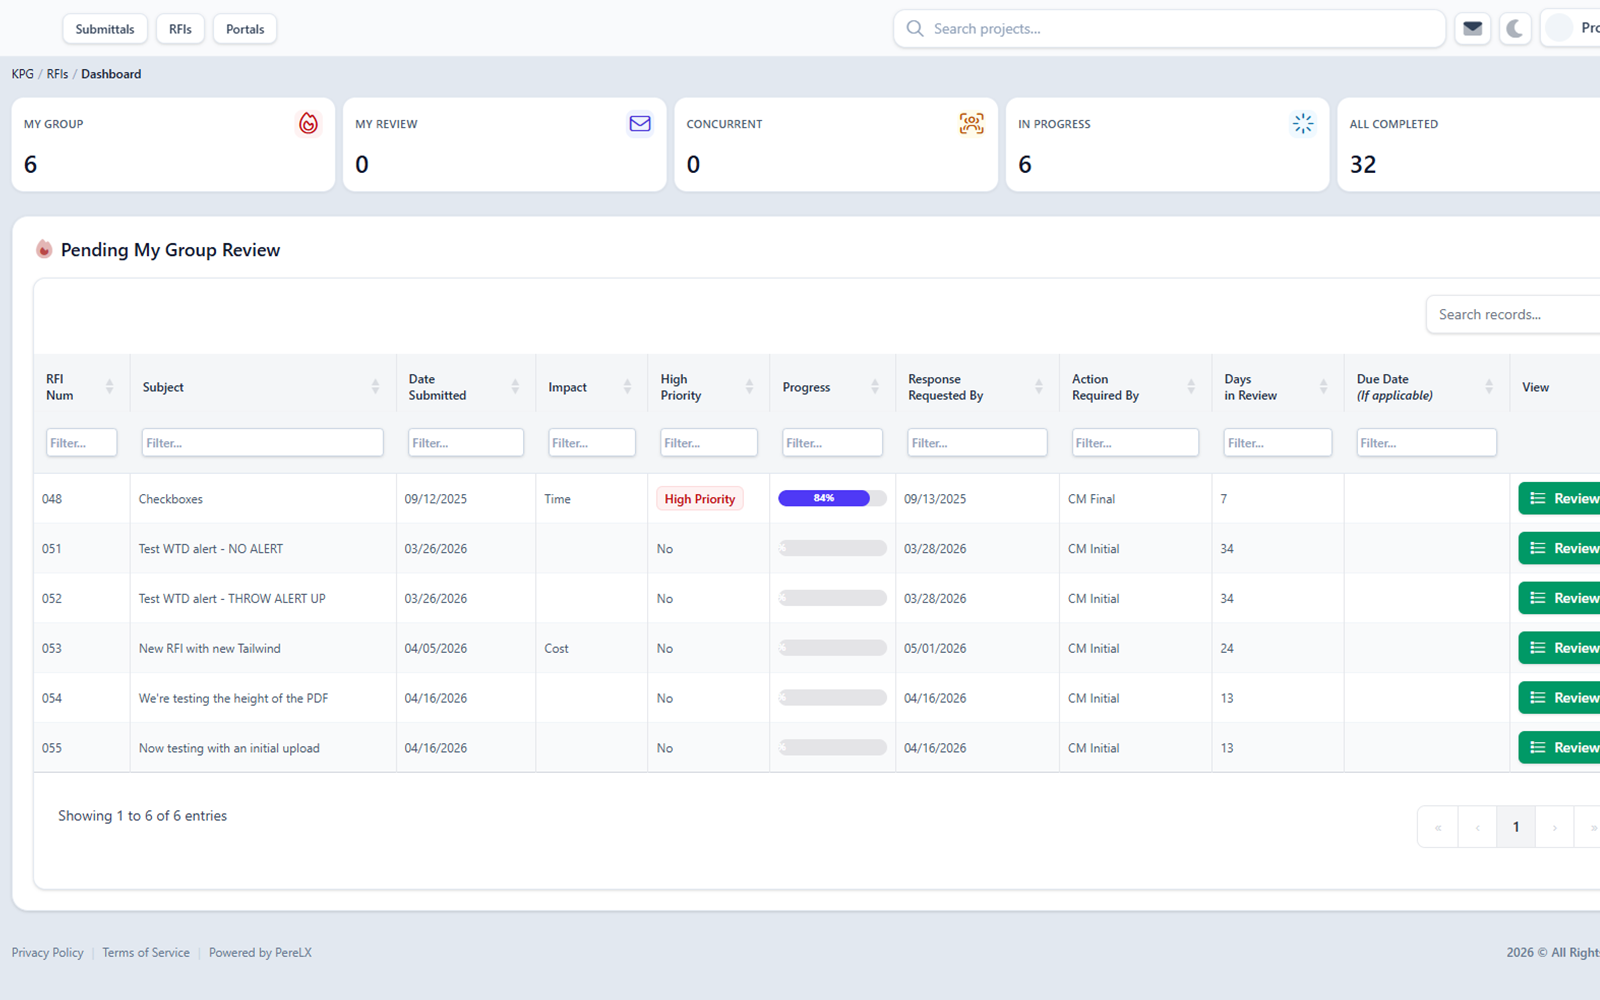Image resolution: width=1600 pixels, height=1000 pixels.
Task: Focus the Search records field
Action: (x=1513, y=314)
